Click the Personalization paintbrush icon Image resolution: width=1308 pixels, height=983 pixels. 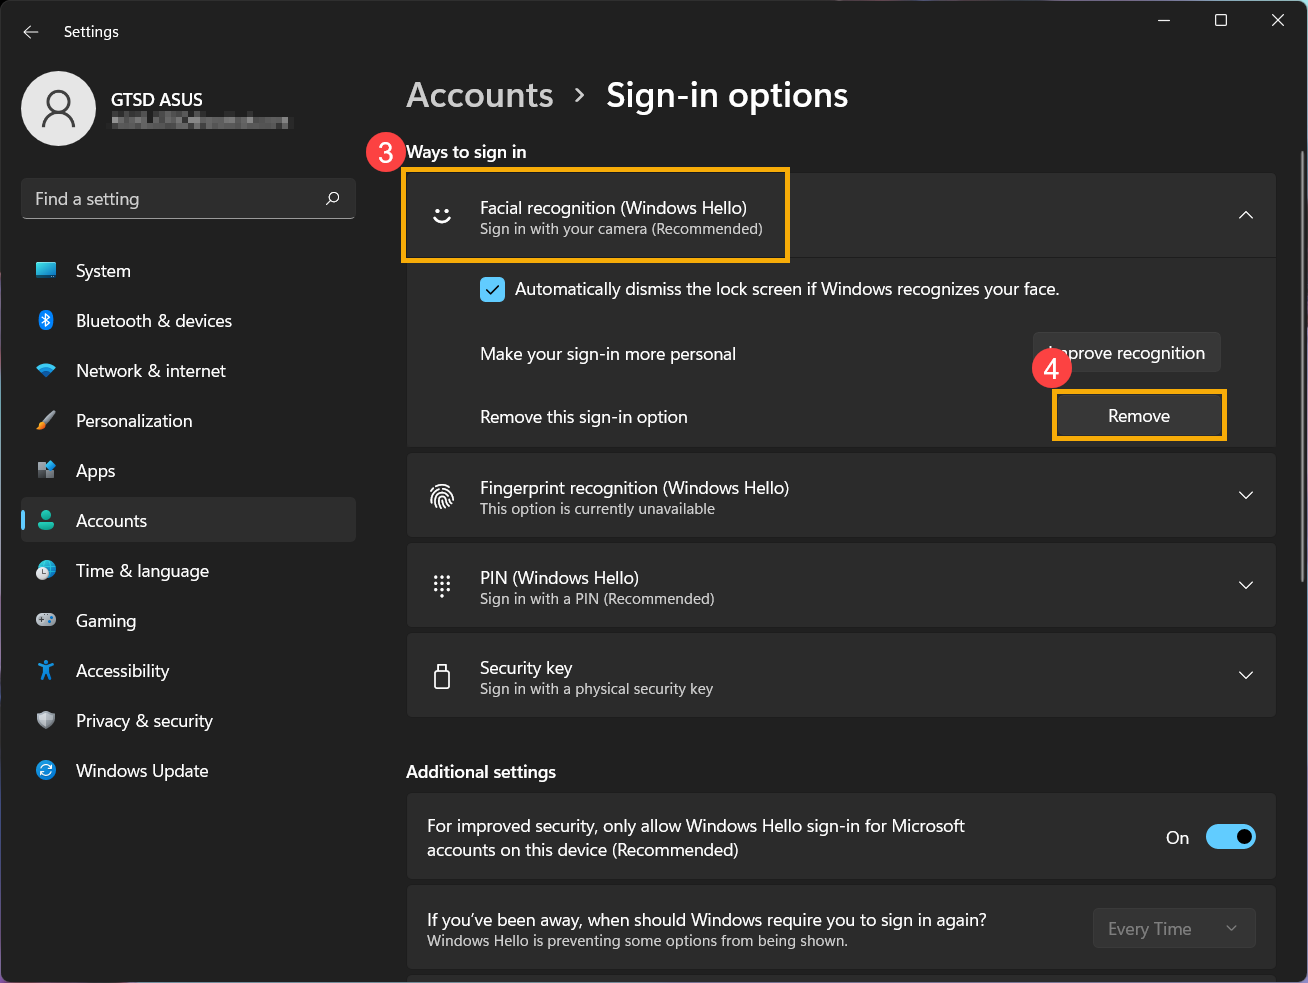pyautogui.click(x=46, y=420)
